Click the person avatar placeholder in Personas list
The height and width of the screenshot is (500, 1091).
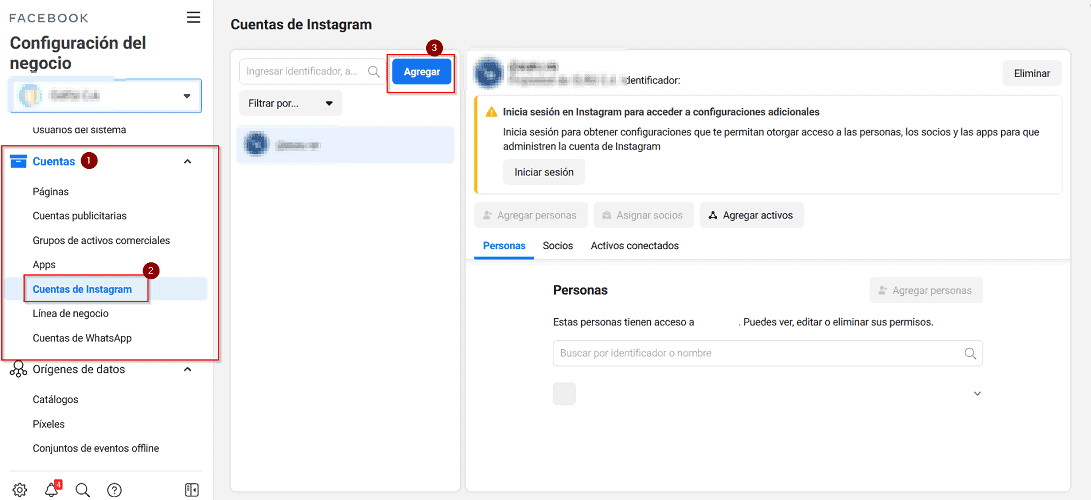click(x=564, y=394)
